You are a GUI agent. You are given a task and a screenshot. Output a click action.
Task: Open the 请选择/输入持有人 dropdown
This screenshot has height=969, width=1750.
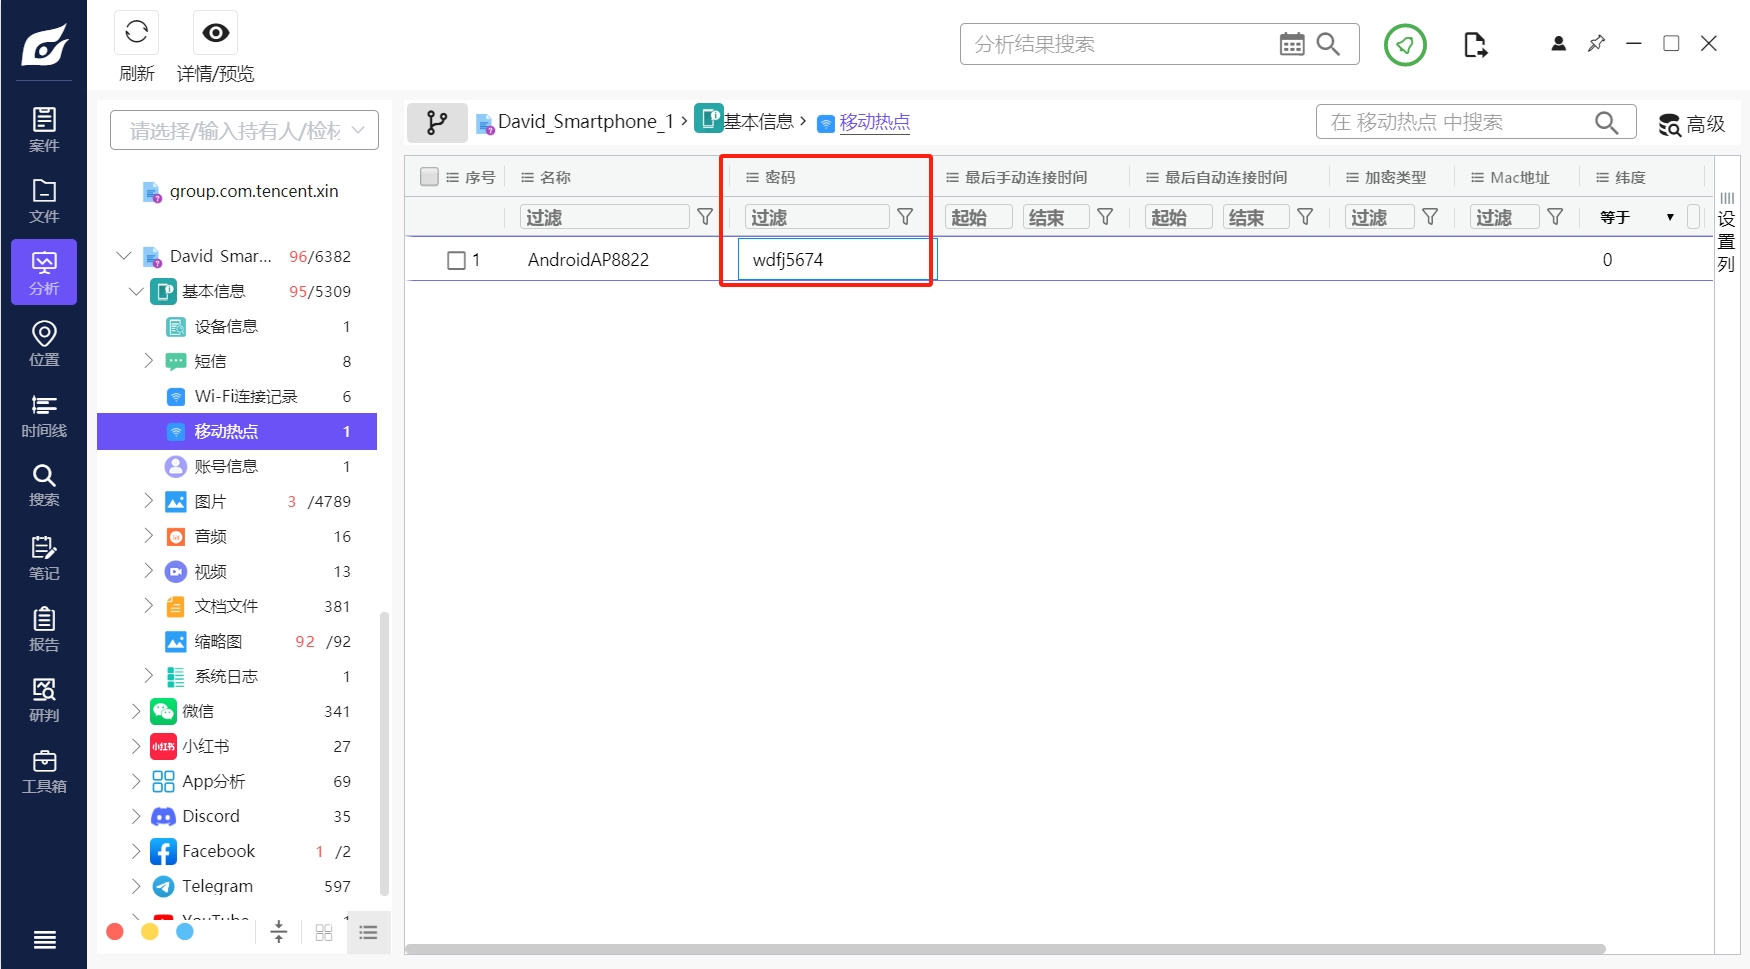244,130
